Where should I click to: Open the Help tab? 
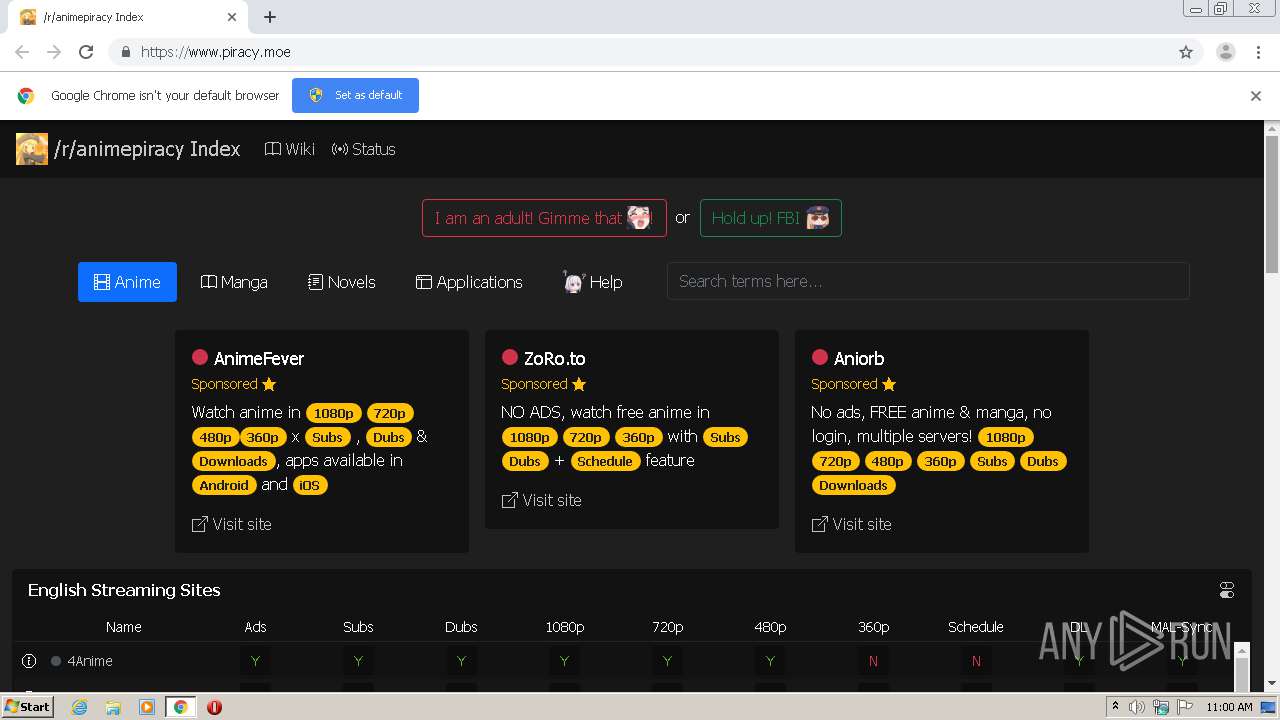(592, 282)
